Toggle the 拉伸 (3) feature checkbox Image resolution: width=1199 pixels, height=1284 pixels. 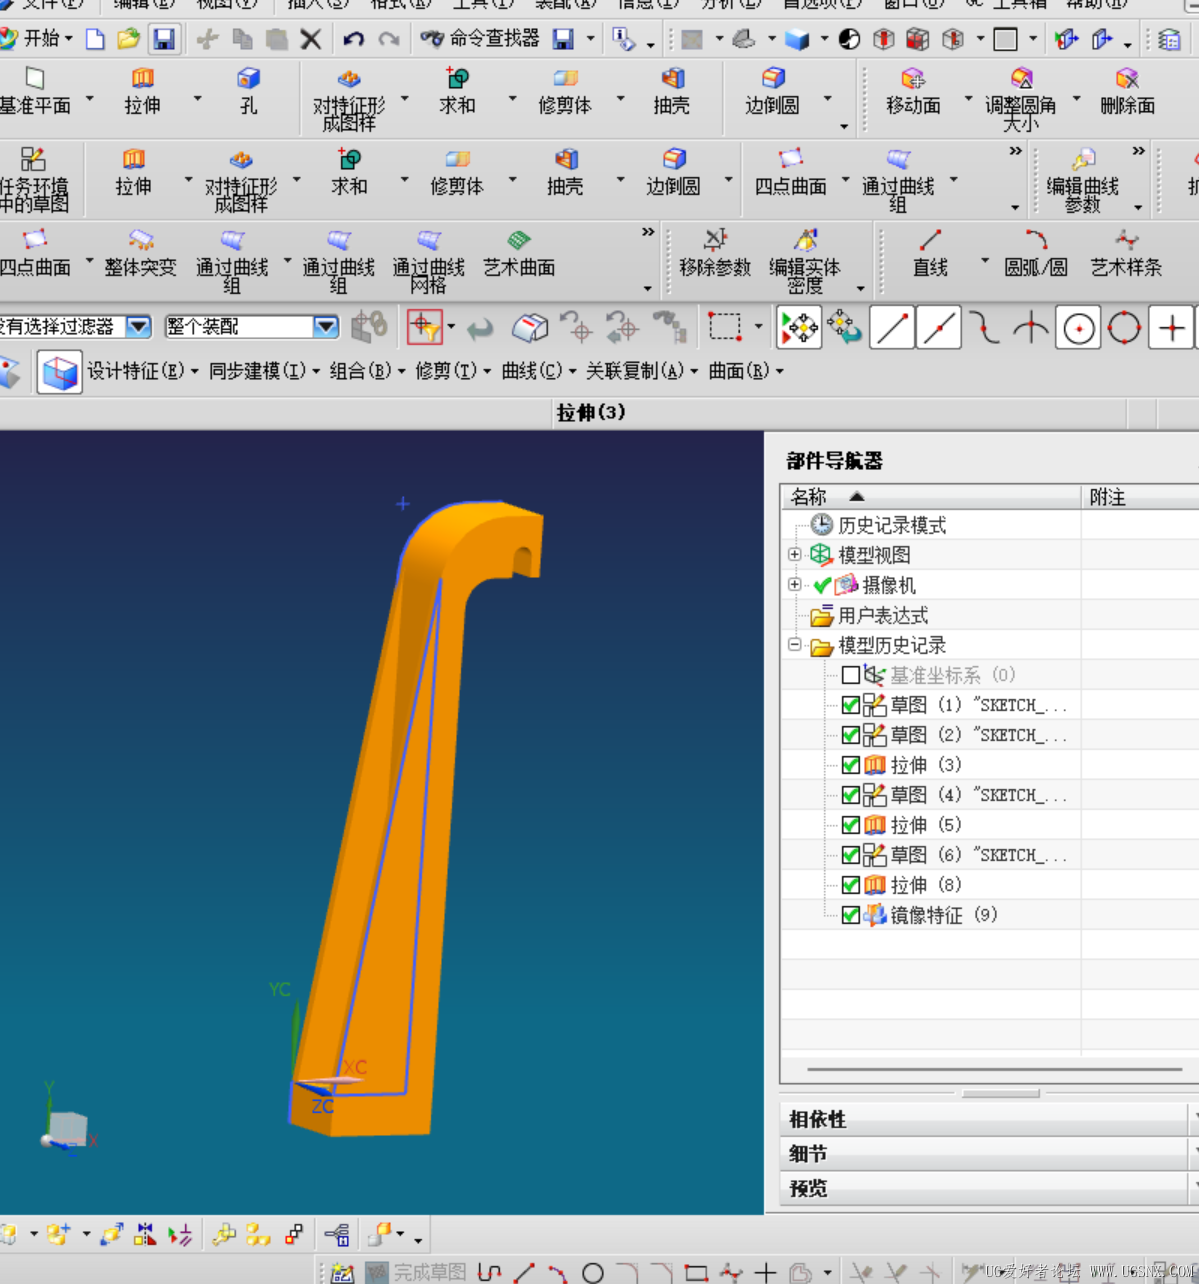851,765
